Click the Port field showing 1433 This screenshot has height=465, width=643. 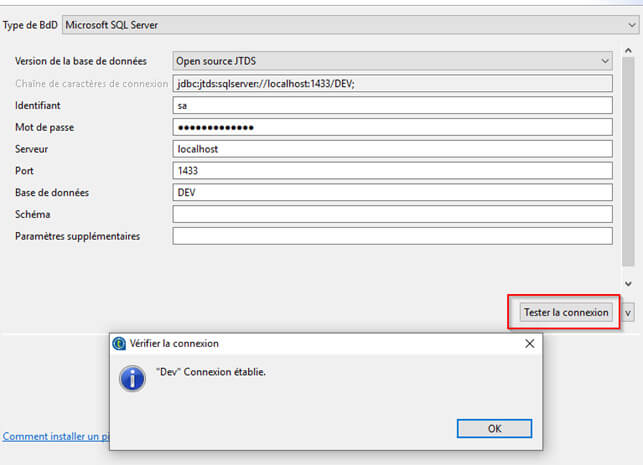point(392,171)
